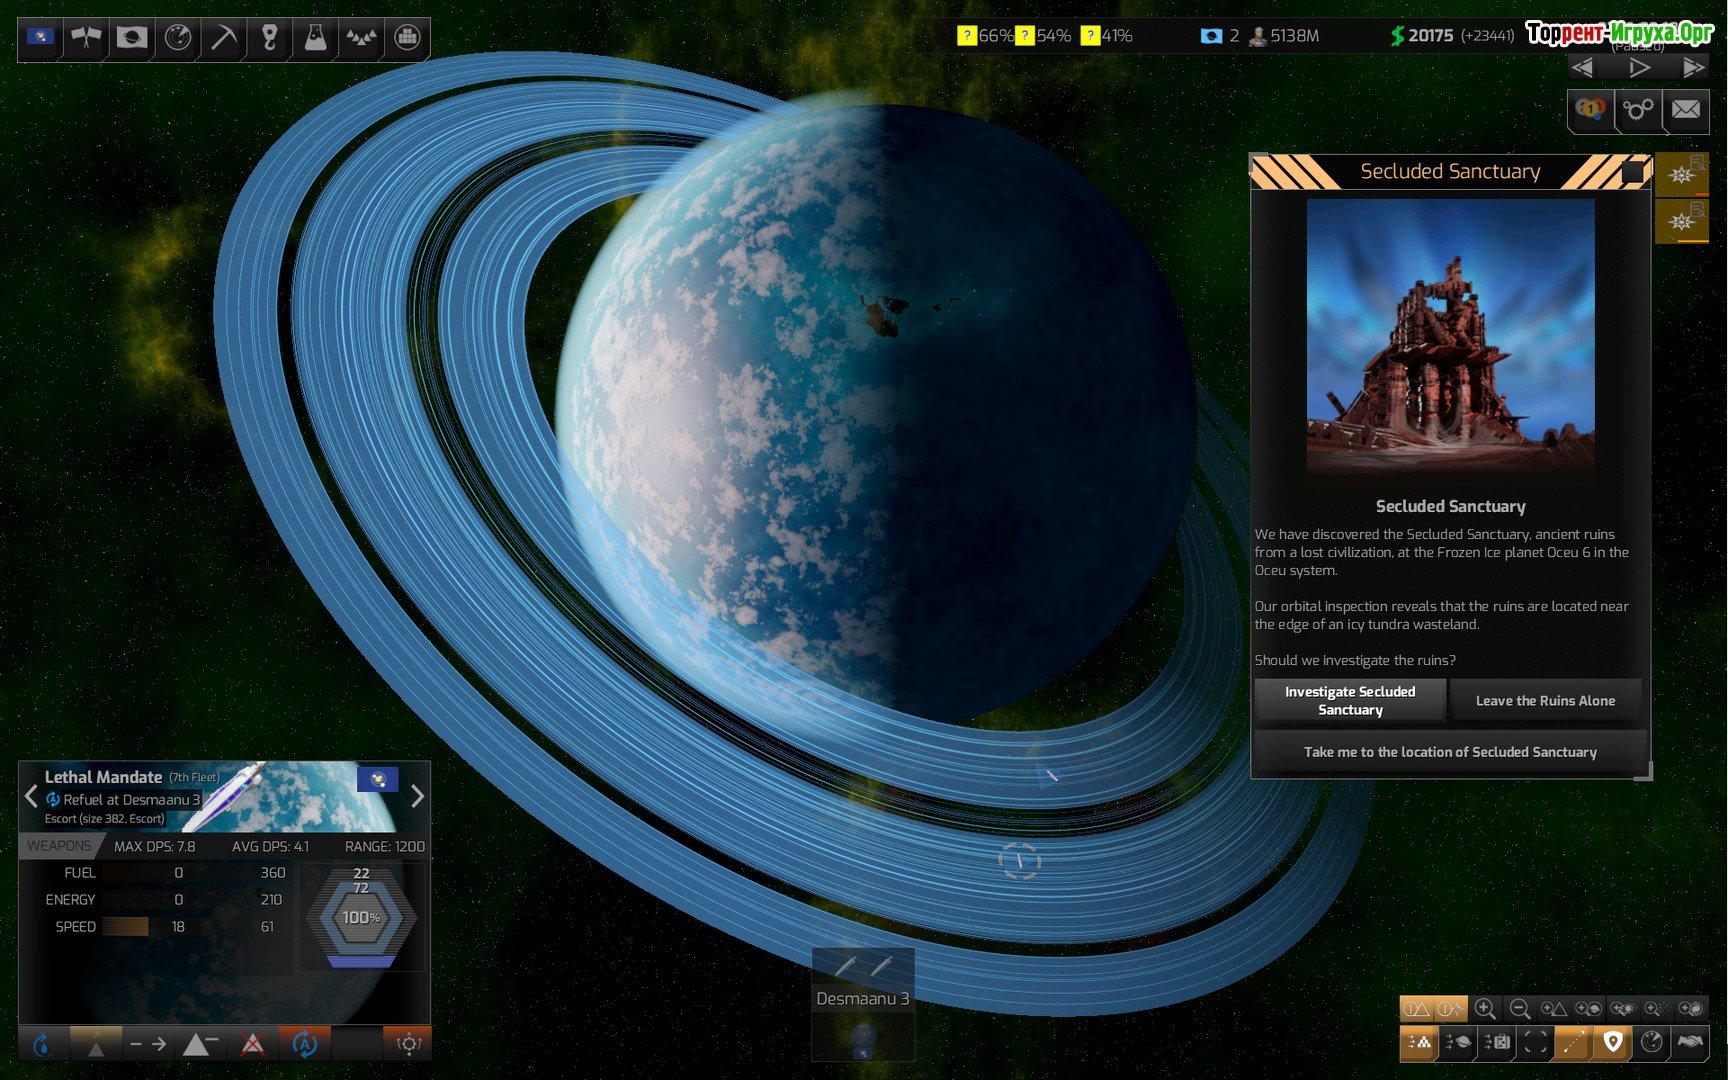Click the scrap ship red X icon
1728x1080 pixels.
(x=253, y=1045)
